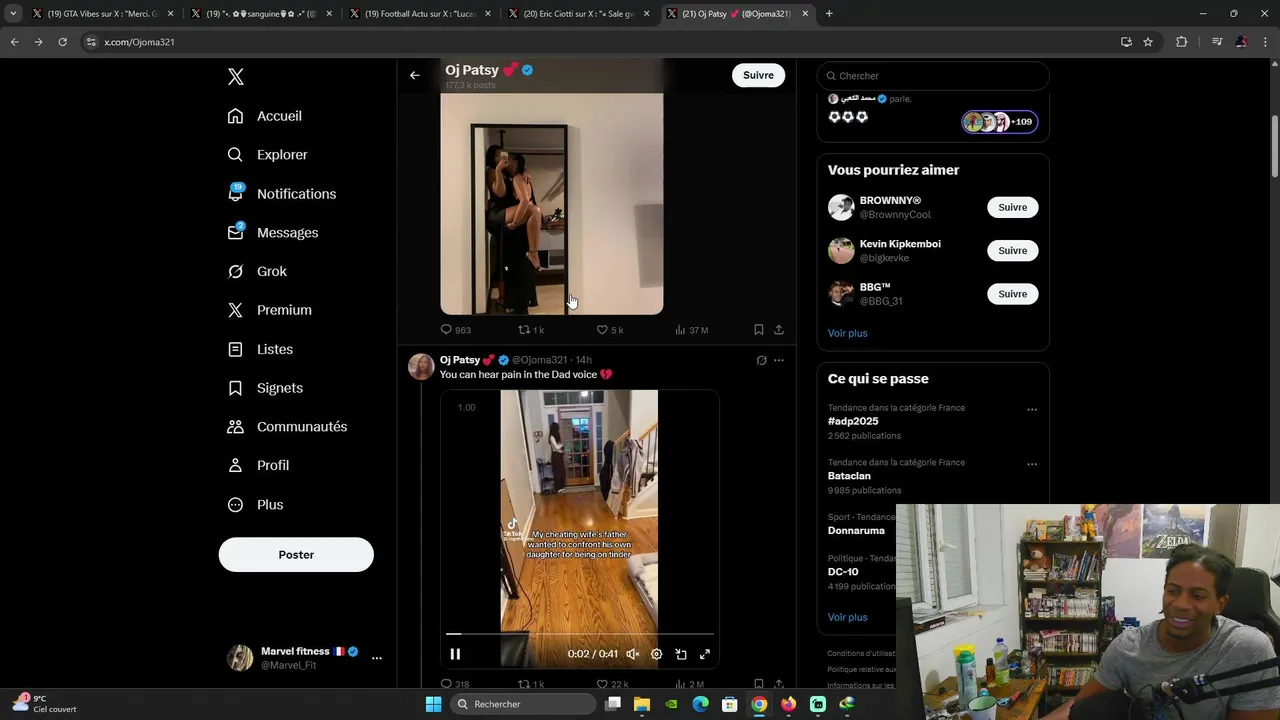Image resolution: width=1280 pixels, height=720 pixels.
Task: Open Messages in the sidebar
Action: coord(273,233)
